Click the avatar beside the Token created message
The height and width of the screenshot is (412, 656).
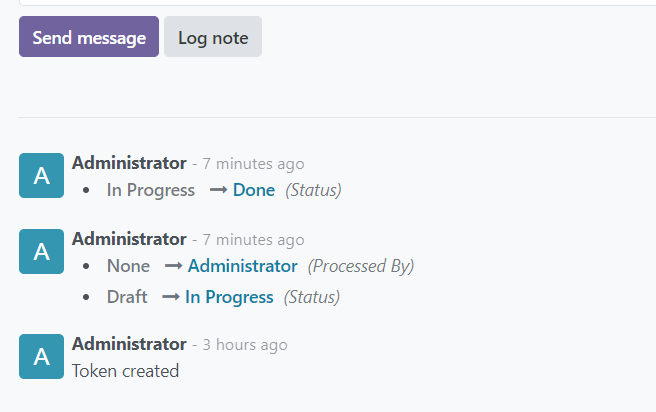click(41, 356)
